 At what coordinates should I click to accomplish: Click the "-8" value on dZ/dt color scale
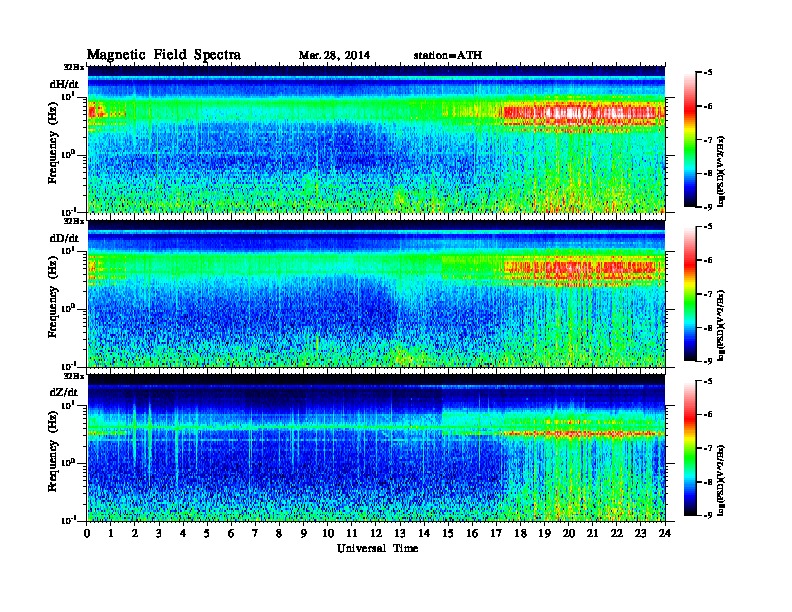[708, 481]
